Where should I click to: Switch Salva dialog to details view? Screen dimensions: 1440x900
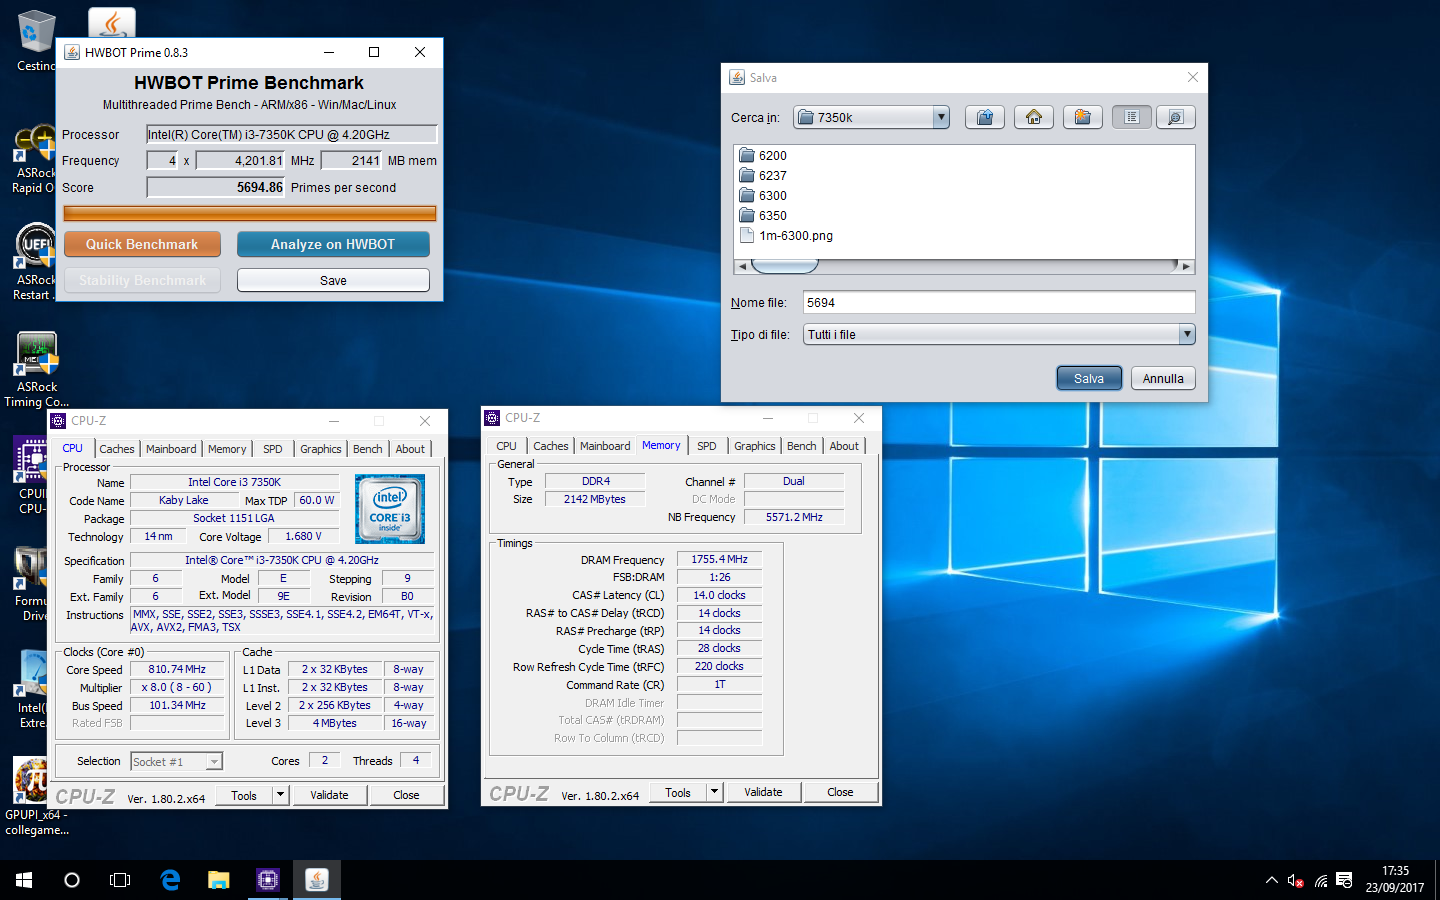[1175, 118]
